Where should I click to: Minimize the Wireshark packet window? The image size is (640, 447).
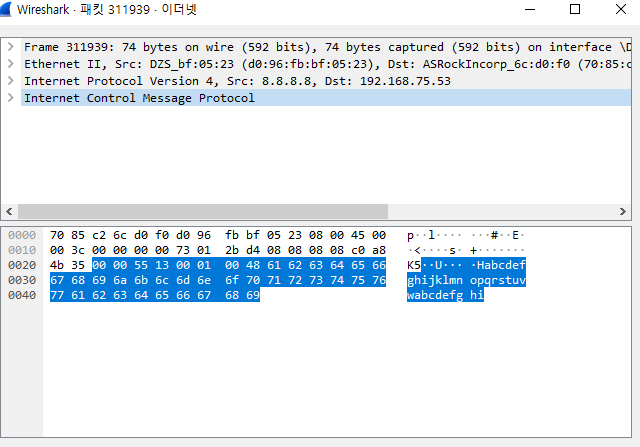pyautogui.click(x=530, y=9)
